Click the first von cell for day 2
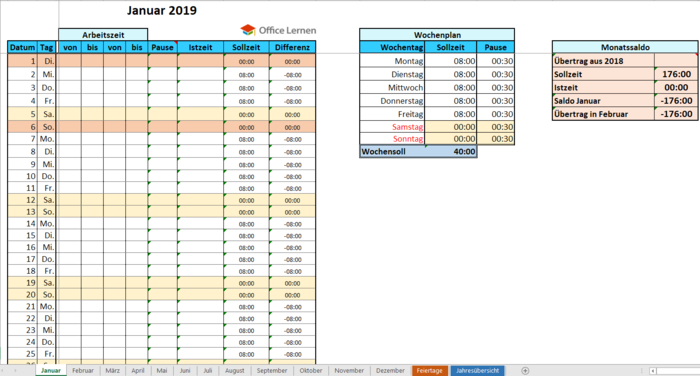 pyautogui.click(x=70, y=75)
